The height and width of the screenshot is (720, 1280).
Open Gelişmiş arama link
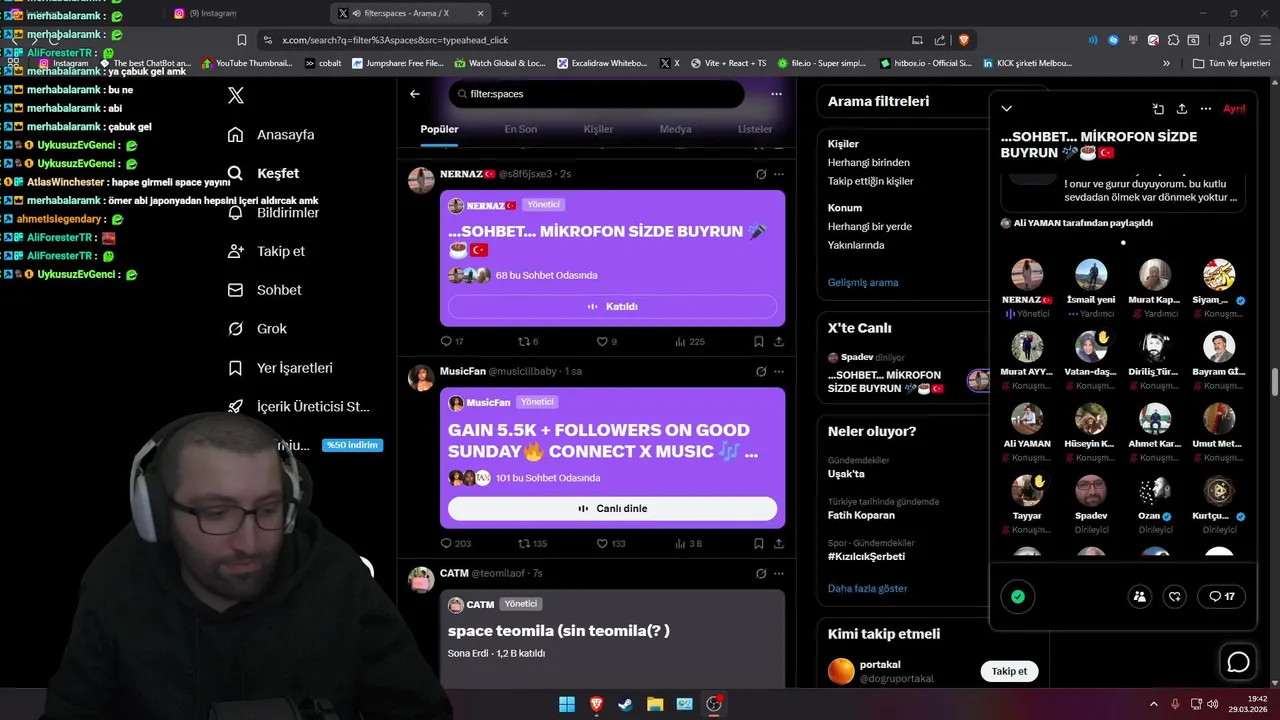tap(863, 283)
